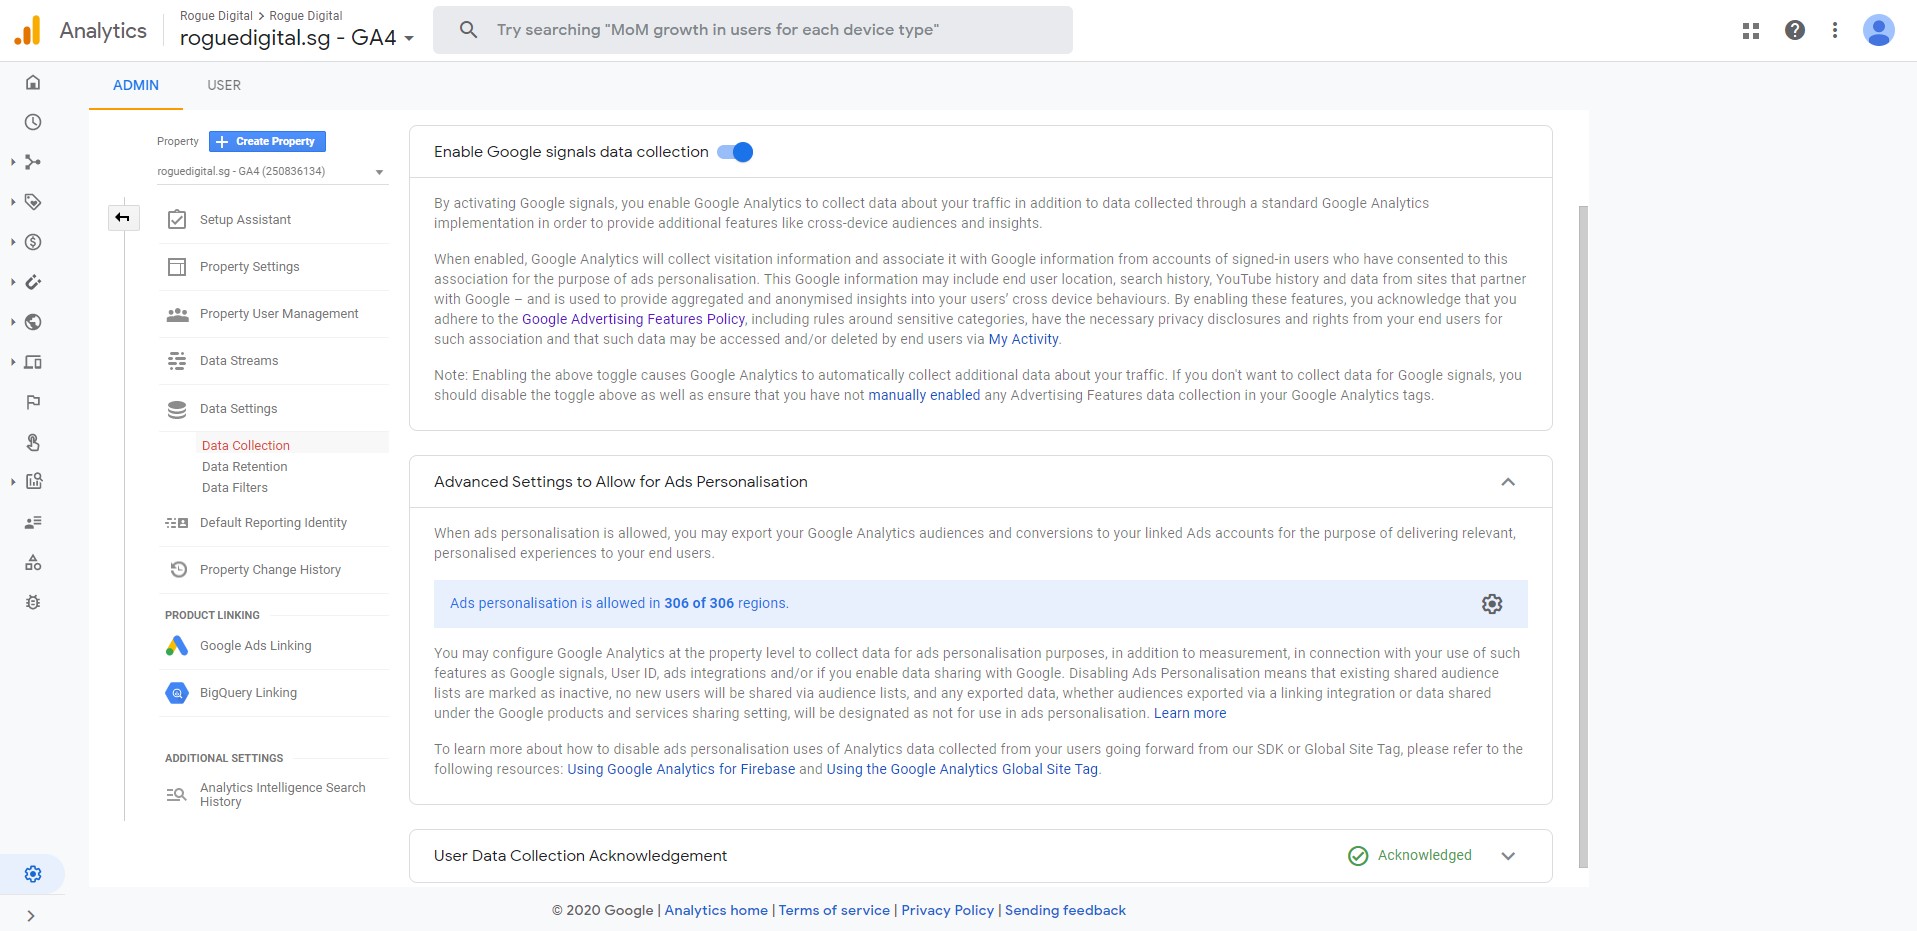This screenshot has height=931, width=1917.
Task: Click the BigQuery Linking hexagon icon
Action: (177, 693)
